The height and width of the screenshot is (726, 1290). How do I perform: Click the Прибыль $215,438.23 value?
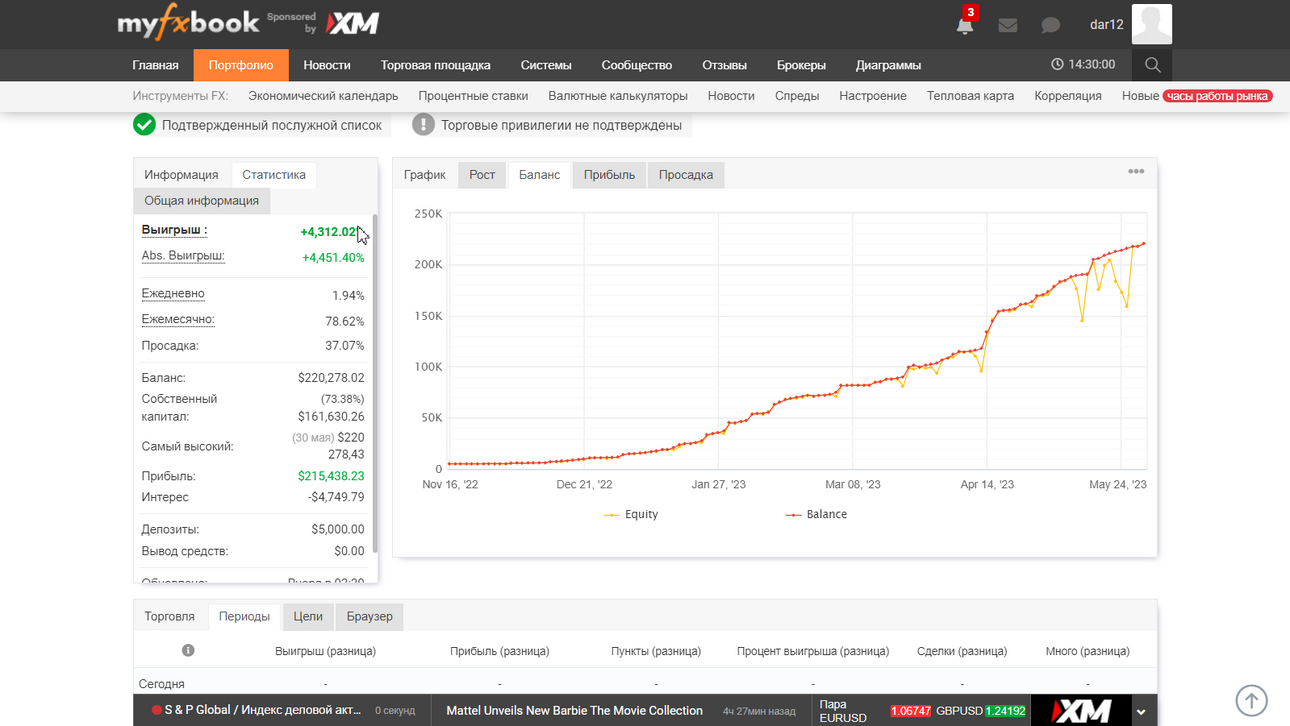[x=331, y=476]
